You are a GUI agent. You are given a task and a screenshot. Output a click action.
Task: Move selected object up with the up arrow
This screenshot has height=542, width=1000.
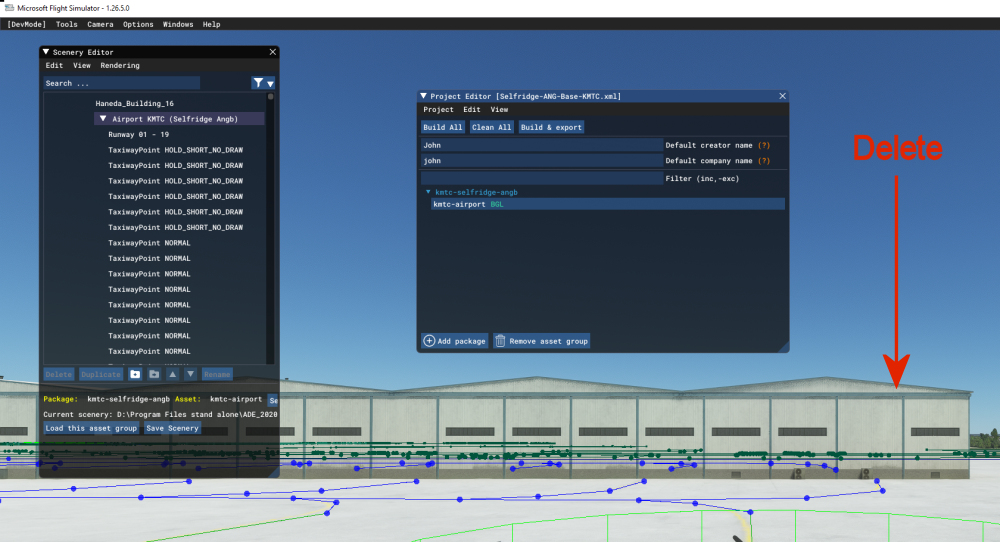(x=172, y=374)
